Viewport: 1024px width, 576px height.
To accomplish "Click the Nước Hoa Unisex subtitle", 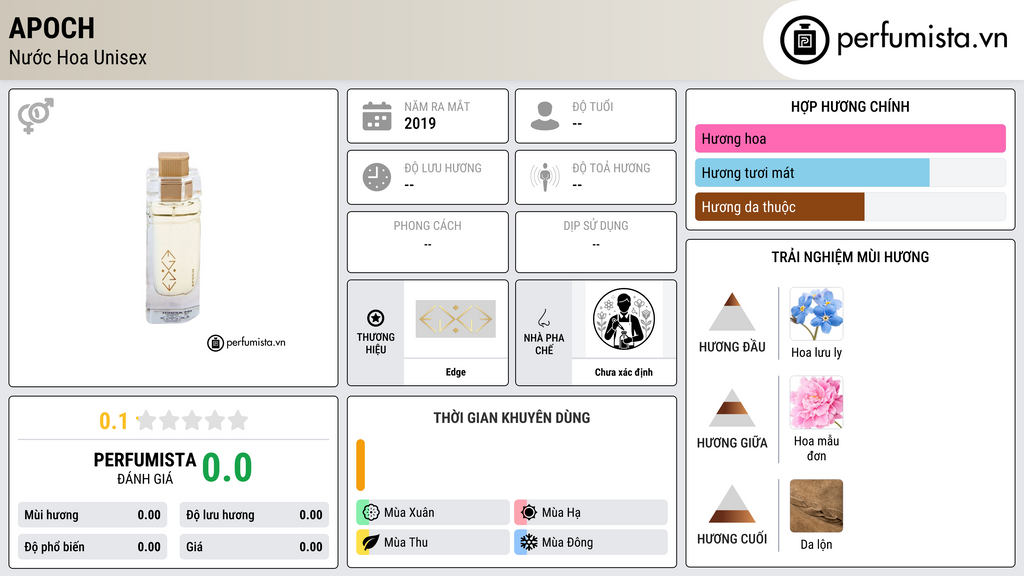I will coord(78,57).
